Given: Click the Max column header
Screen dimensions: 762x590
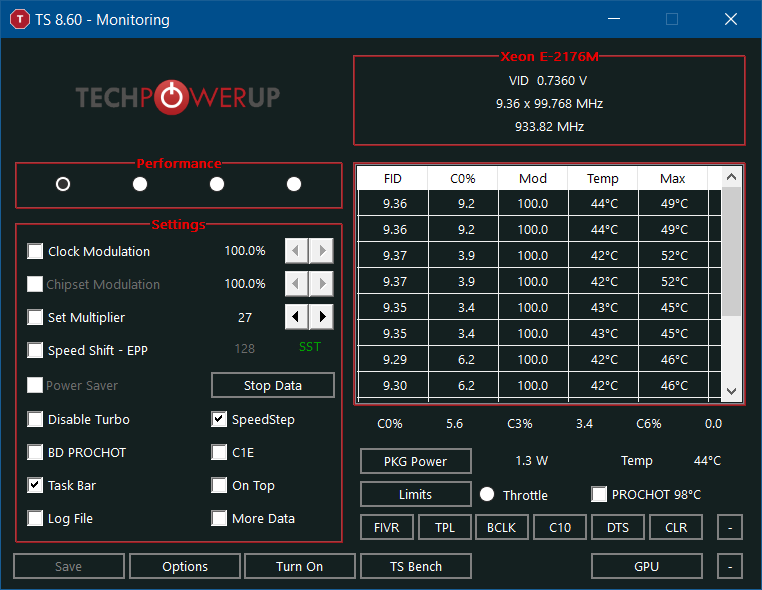Looking at the screenshot, I should (673, 178).
